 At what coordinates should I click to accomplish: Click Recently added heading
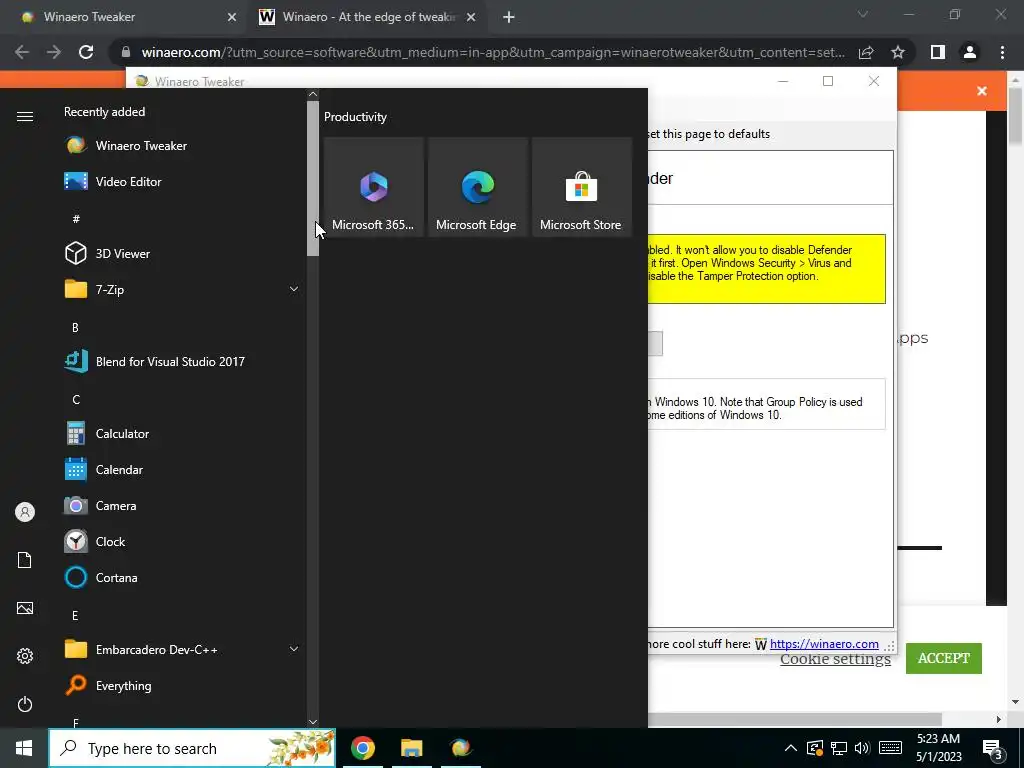(104, 112)
